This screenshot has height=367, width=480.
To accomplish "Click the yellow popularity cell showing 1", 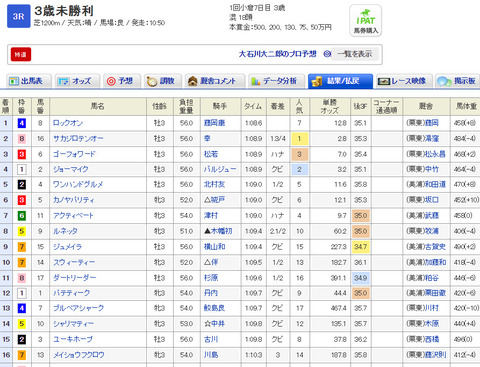I will tap(299, 139).
